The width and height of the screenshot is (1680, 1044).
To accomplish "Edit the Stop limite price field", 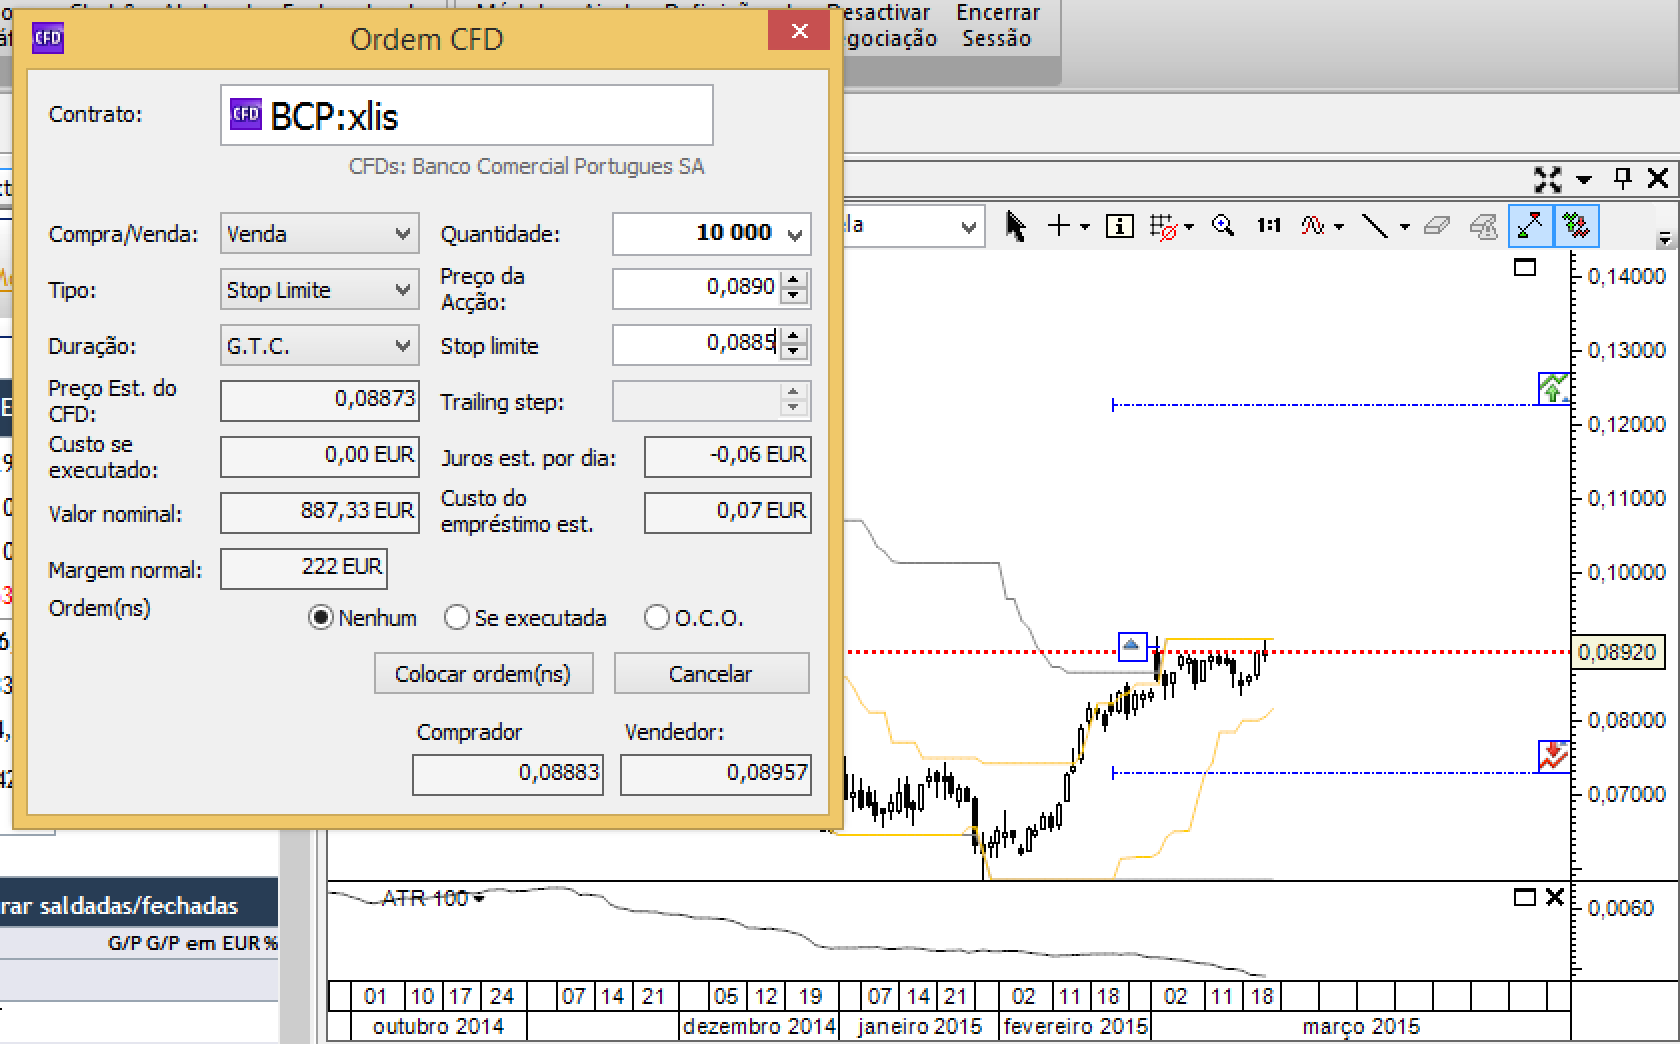I will [696, 344].
